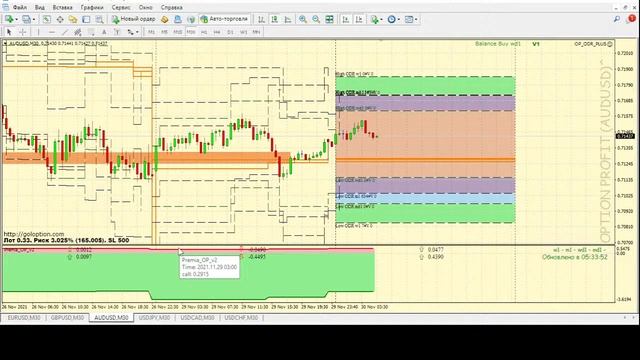Open the red notifications icon

632,18
